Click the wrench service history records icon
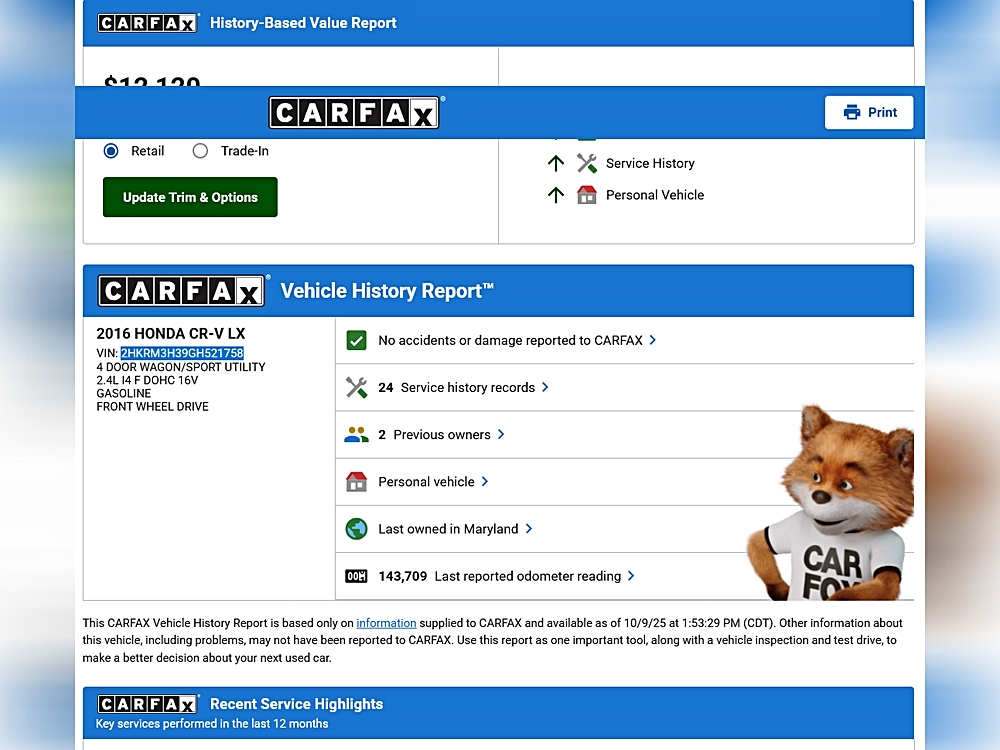This screenshot has height=750, width=1000. (356, 388)
